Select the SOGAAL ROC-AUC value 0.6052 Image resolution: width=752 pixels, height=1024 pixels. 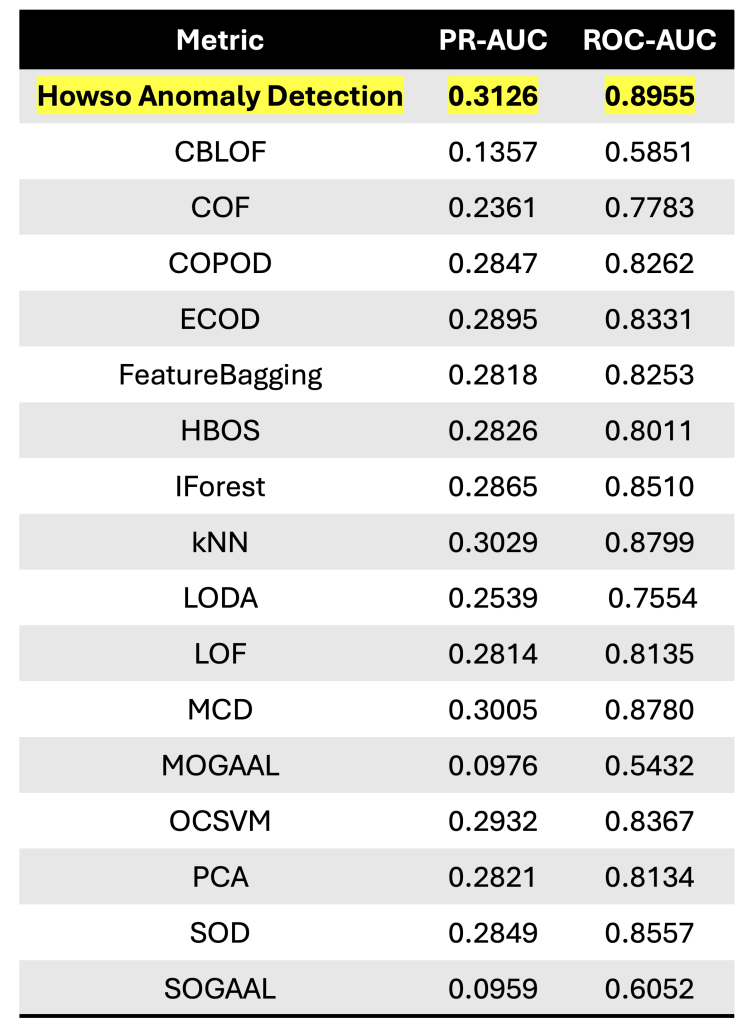tap(650, 989)
